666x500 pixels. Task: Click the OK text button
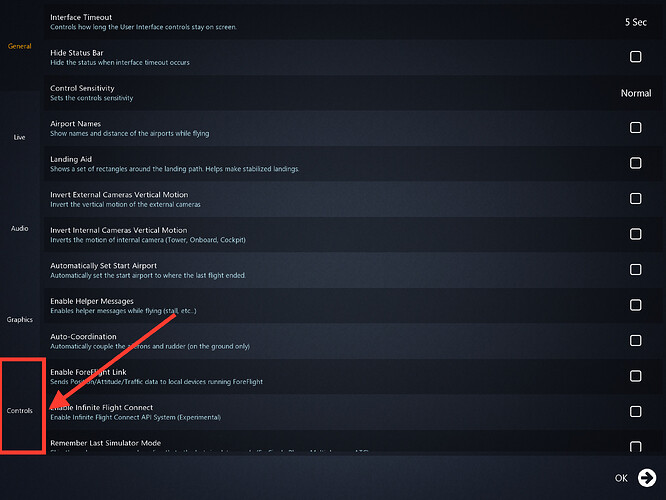tap(621, 478)
